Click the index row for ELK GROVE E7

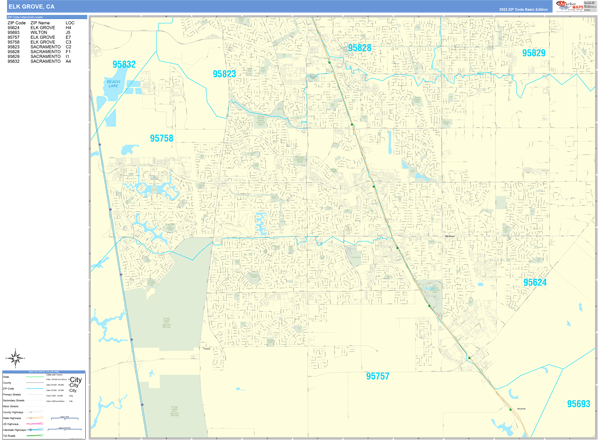[x=39, y=37]
